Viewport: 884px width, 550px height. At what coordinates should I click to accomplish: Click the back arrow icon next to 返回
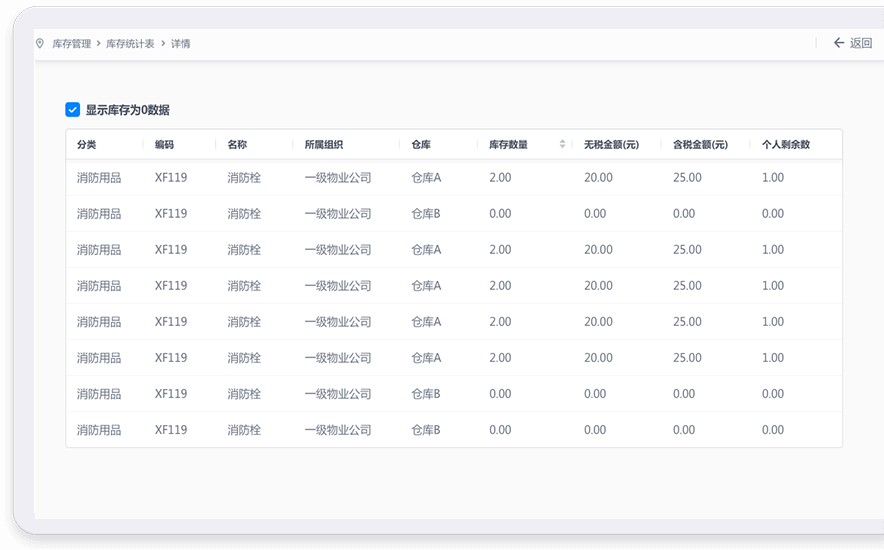(x=839, y=43)
